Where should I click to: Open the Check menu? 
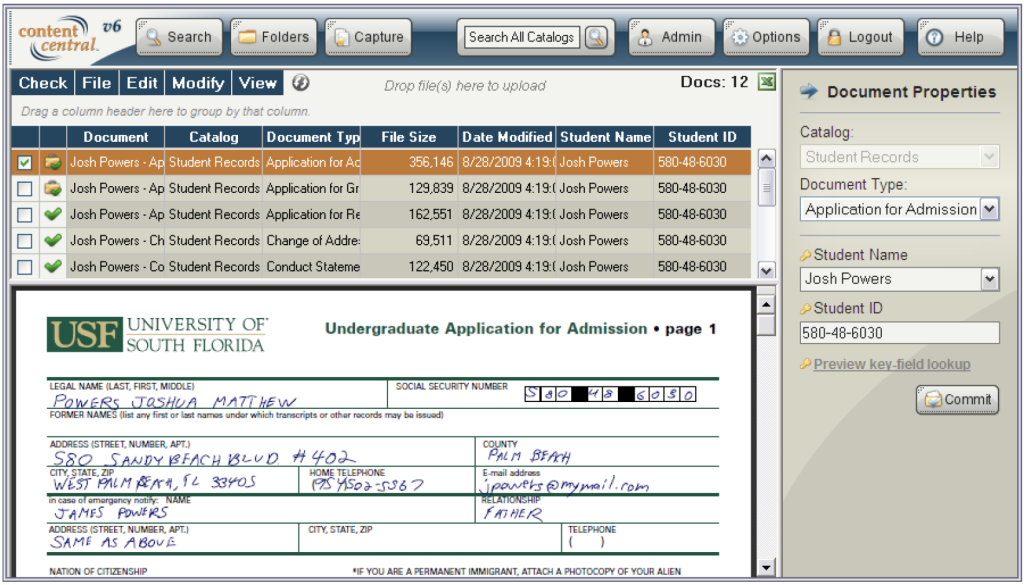pyautogui.click(x=42, y=83)
